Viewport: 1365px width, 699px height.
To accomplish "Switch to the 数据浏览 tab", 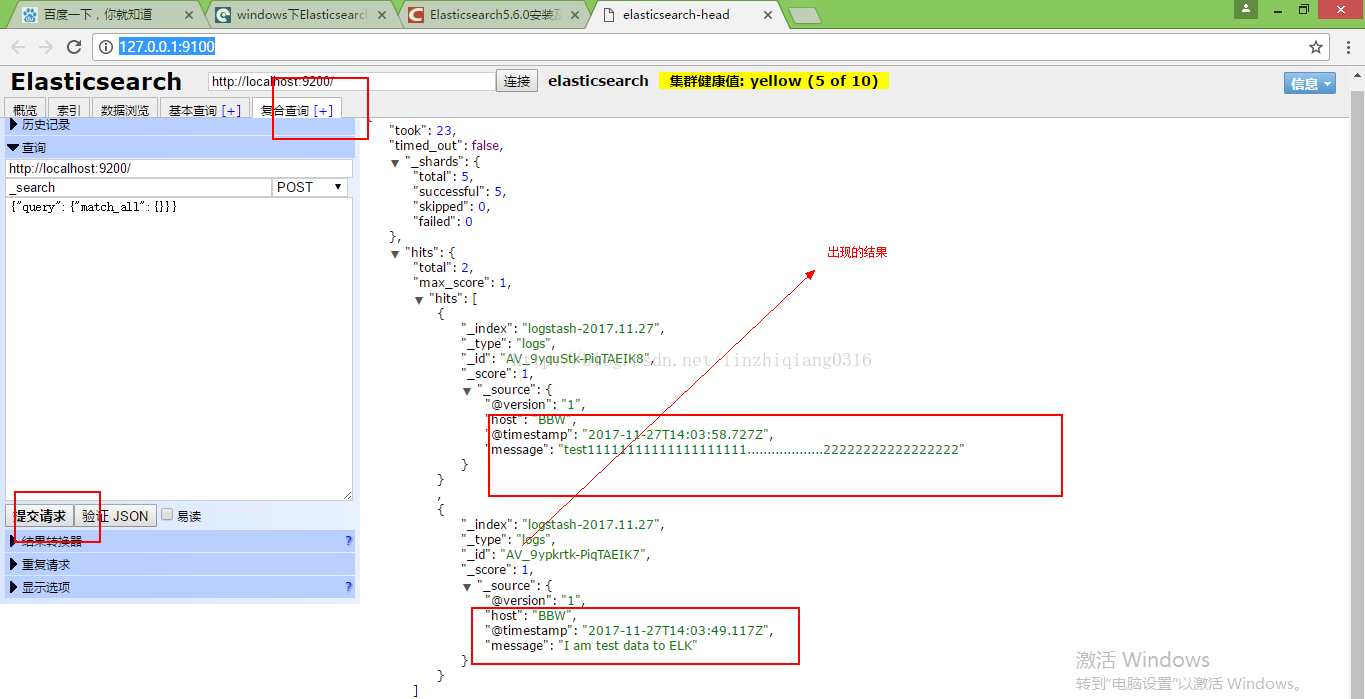I will 125,110.
